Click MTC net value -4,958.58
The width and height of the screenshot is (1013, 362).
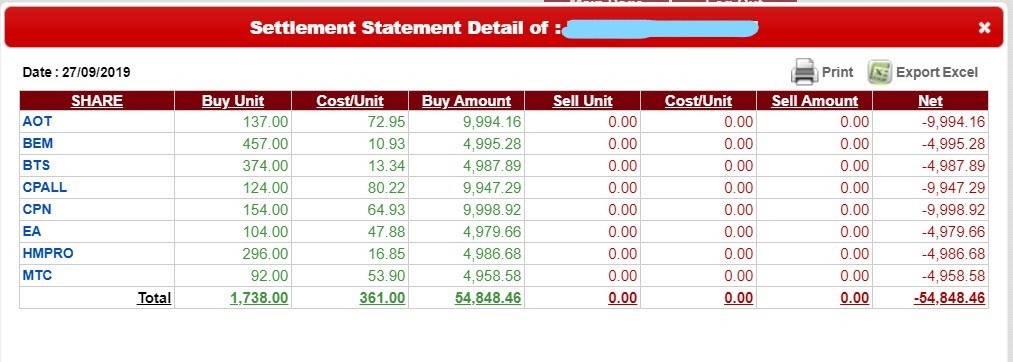tap(954, 276)
